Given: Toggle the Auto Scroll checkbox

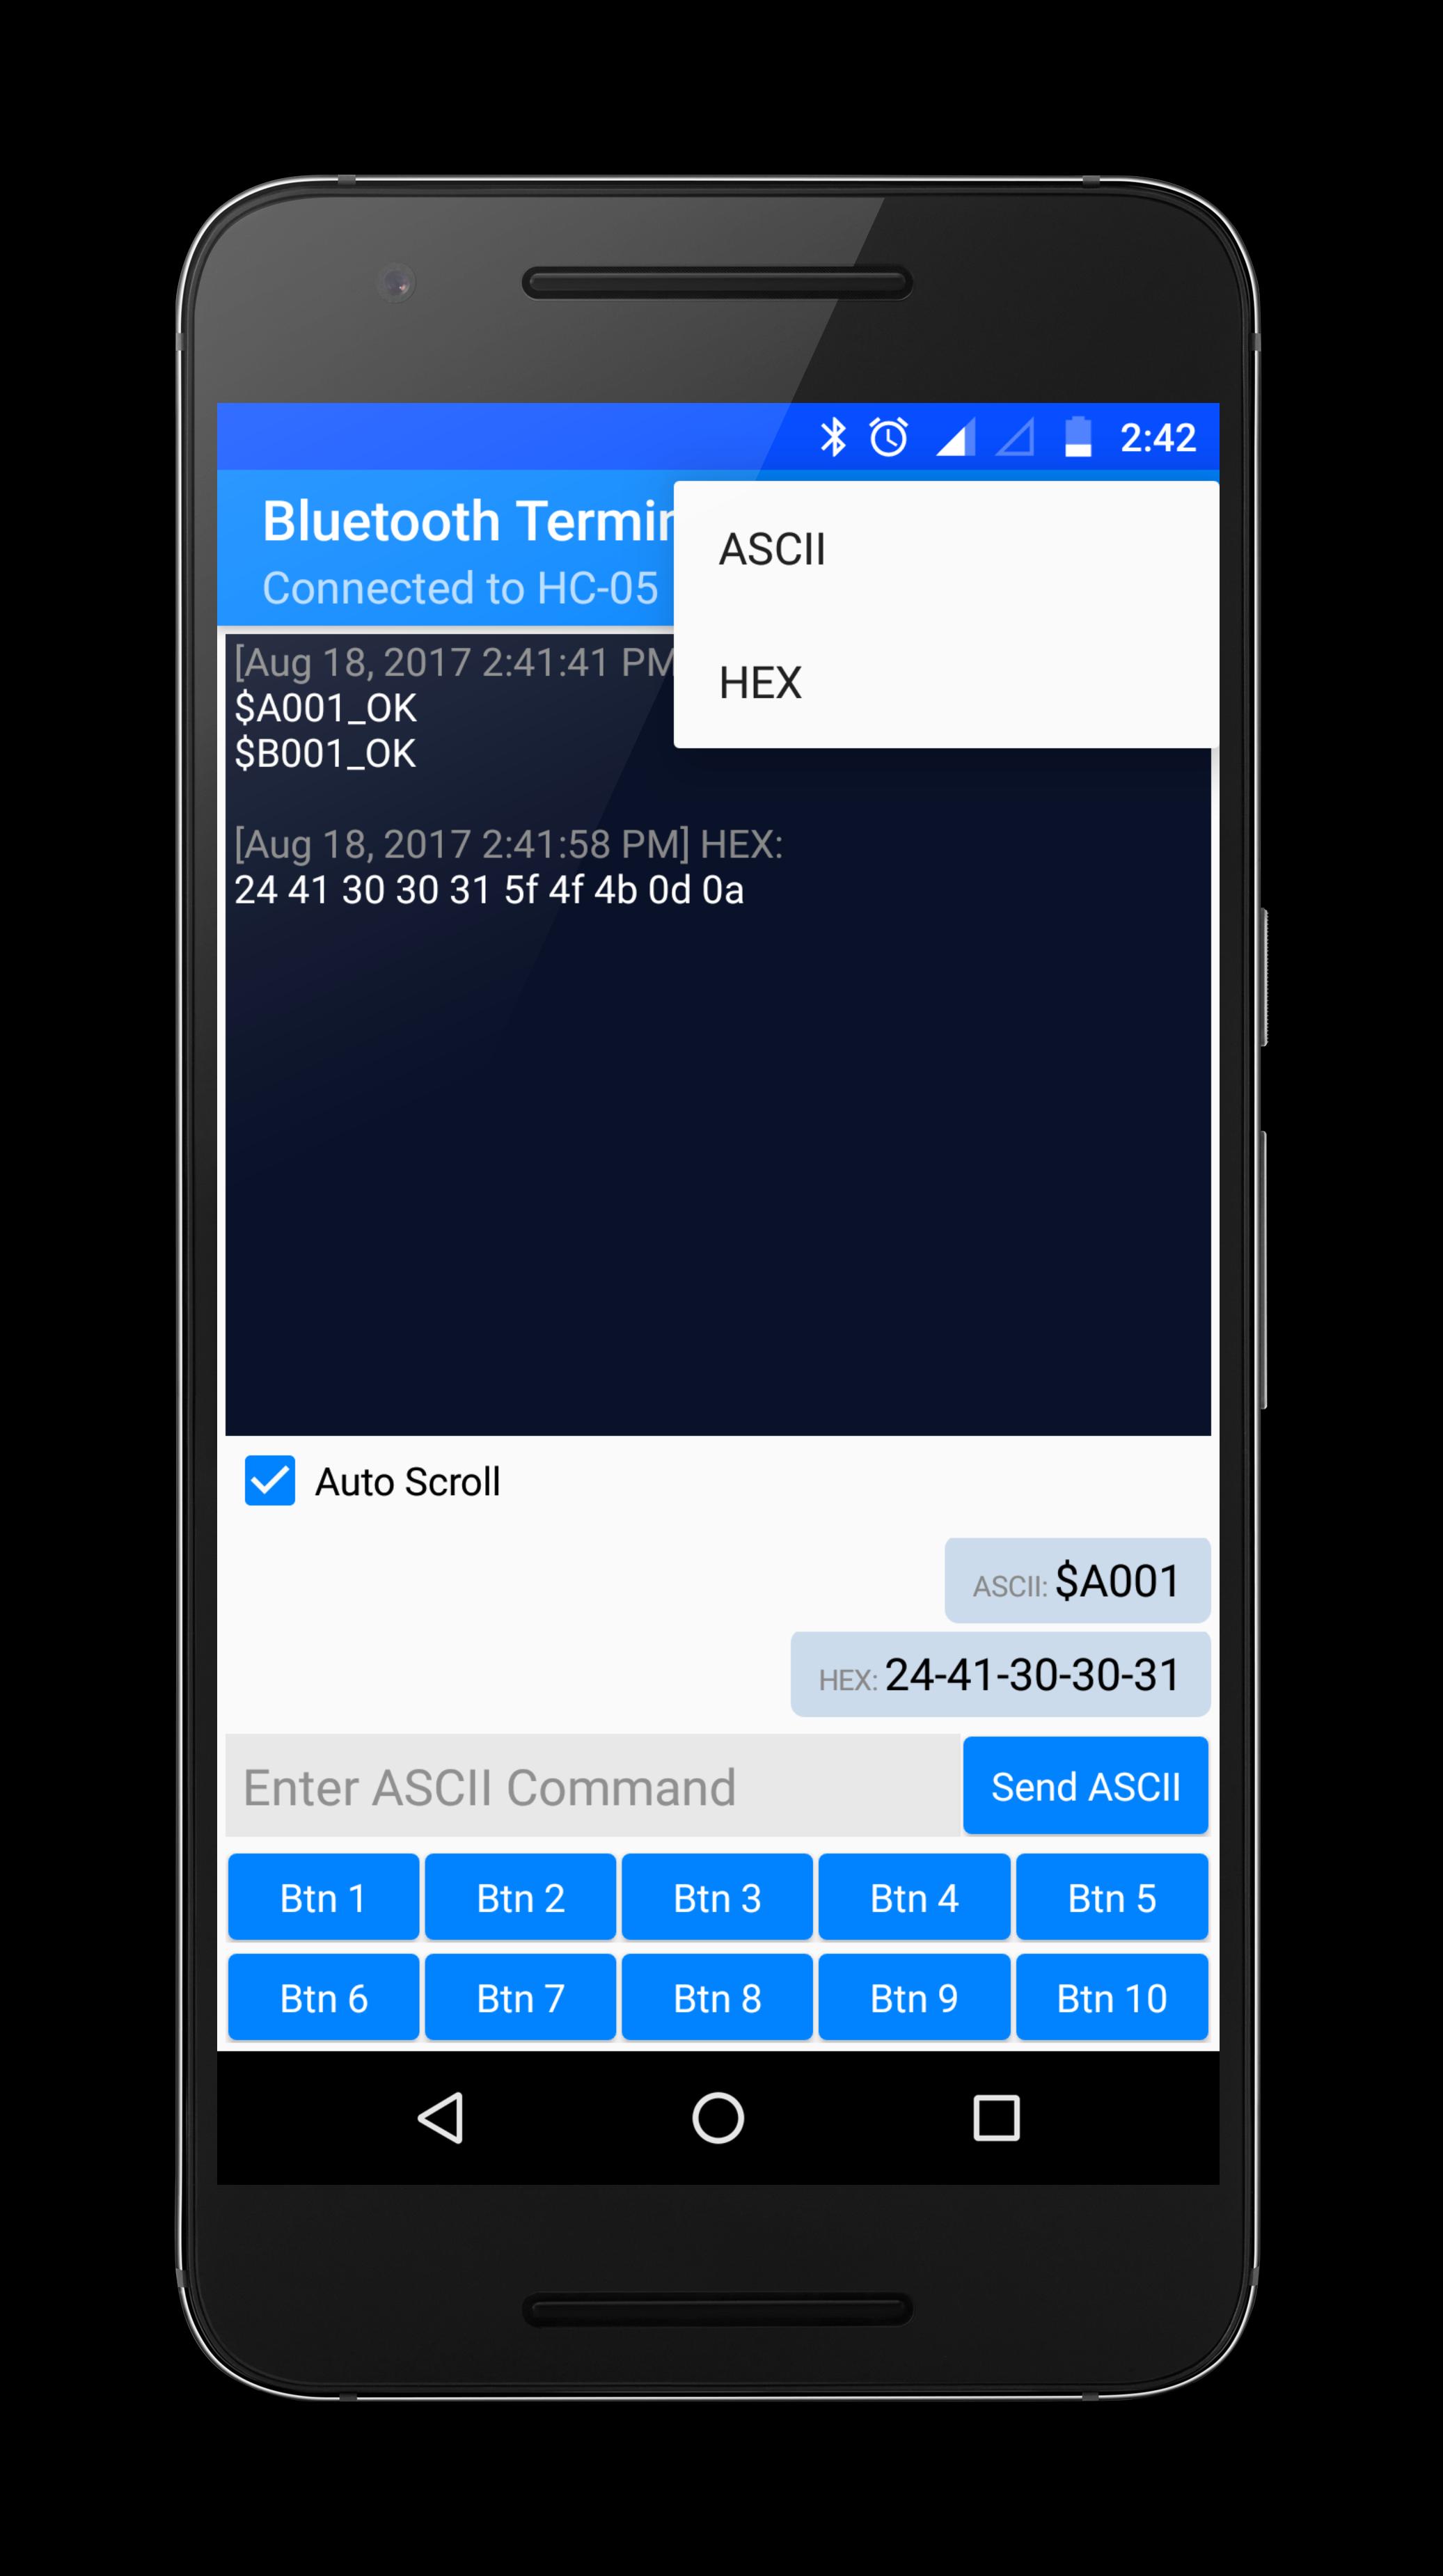Looking at the screenshot, I should 272,1481.
